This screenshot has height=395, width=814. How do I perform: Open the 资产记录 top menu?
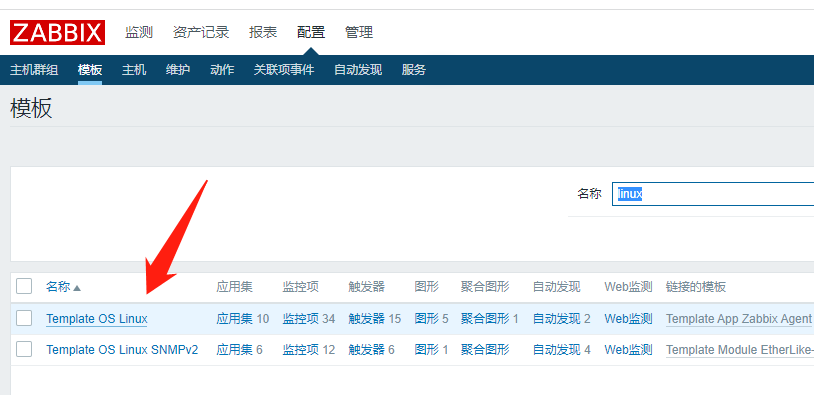[201, 32]
